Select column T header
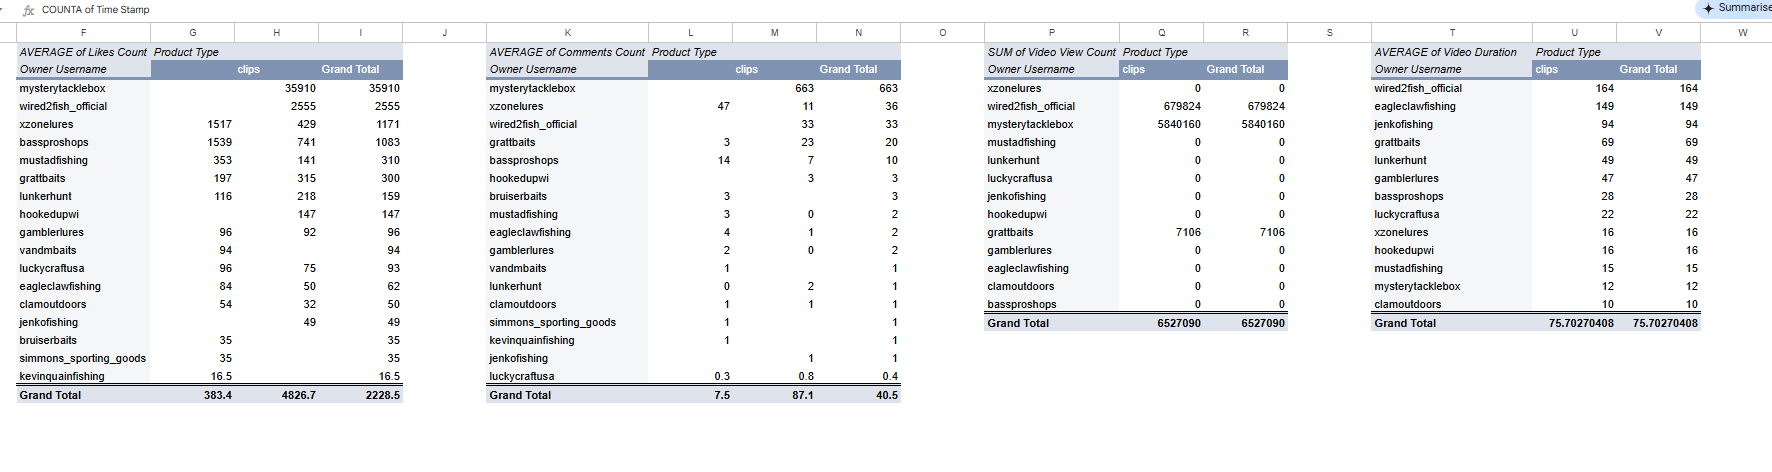This screenshot has width=1772, height=472. click(1452, 32)
